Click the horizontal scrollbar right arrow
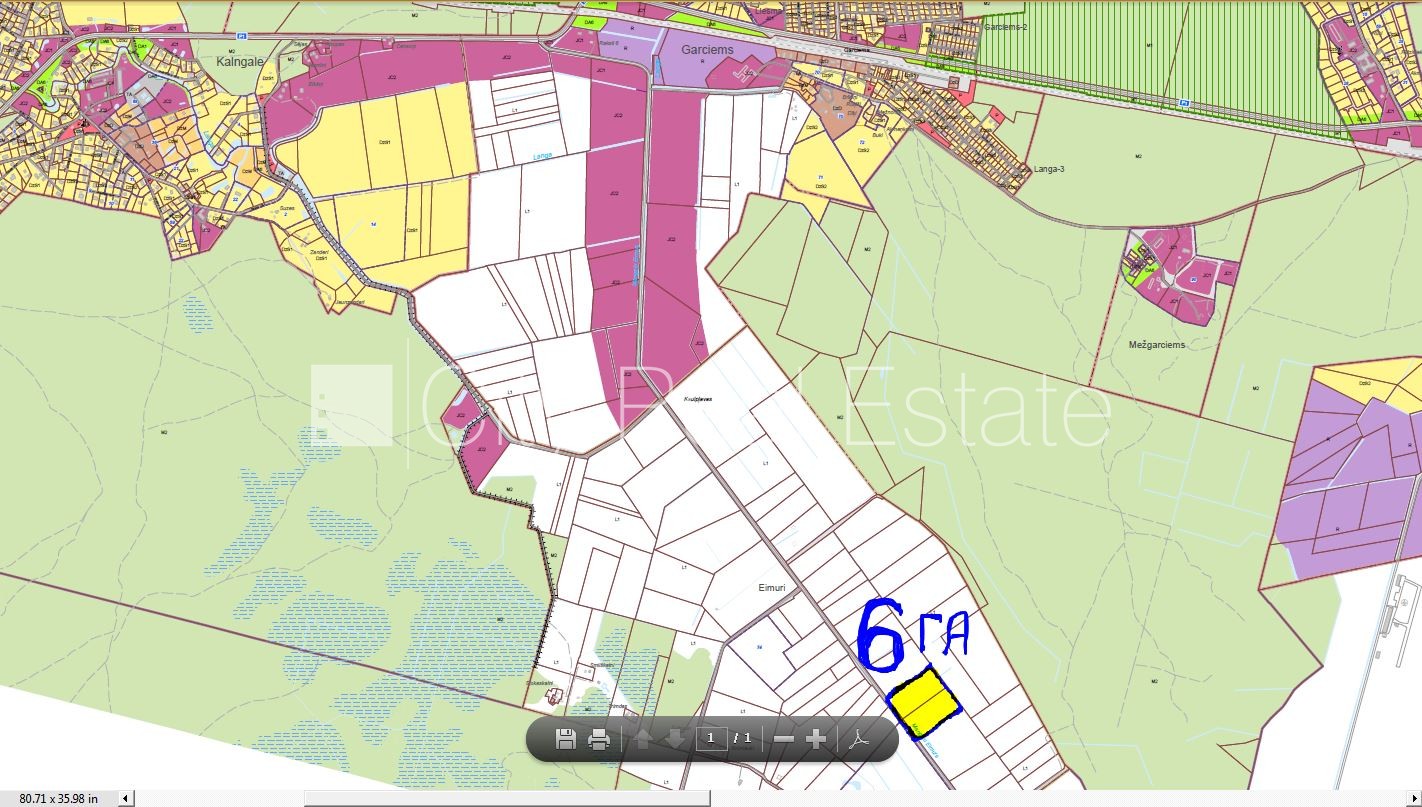Image resolution: width=1422 pixels, height=807 pixels. 1413,798
